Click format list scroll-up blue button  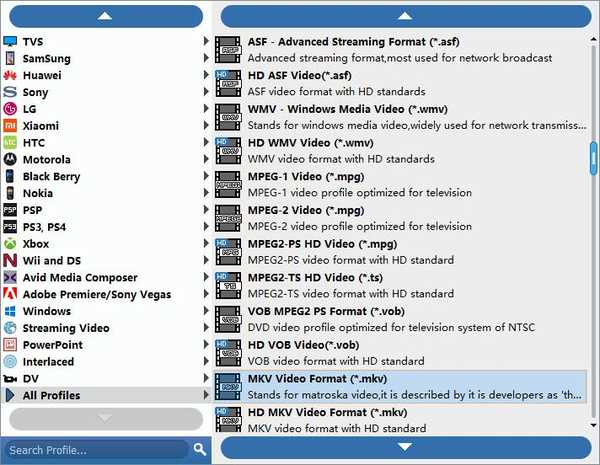(x=406, y=16)
